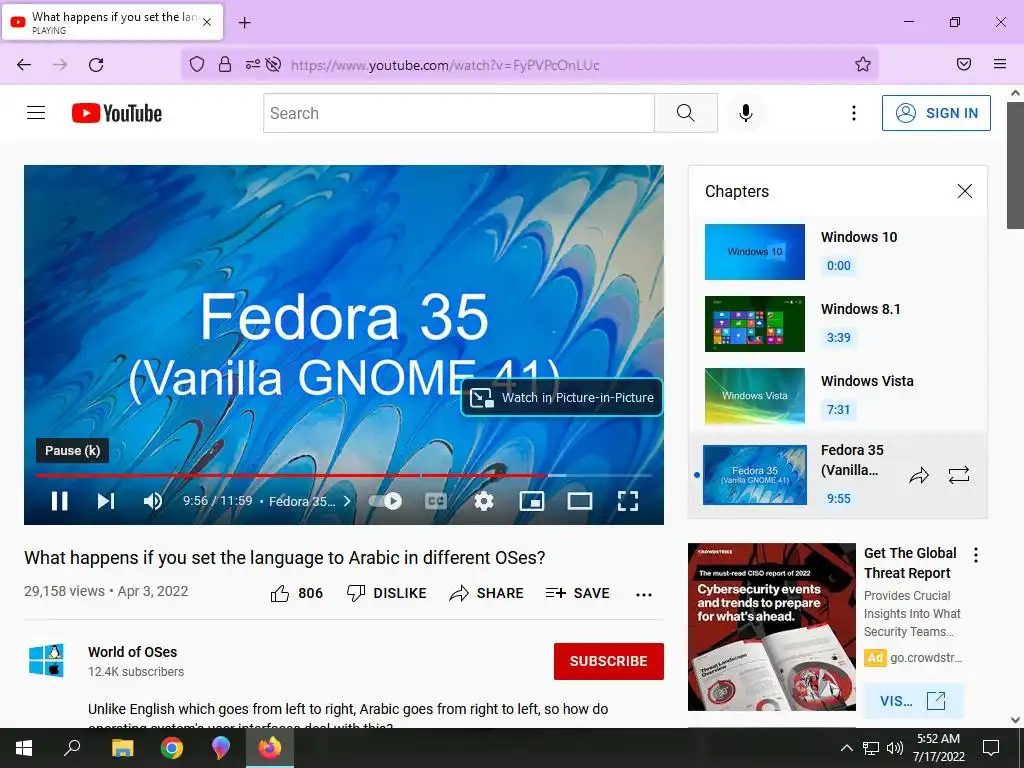The height and width of the screenshot is (768, 1024).
Task: Open YouTube settings three-dot menu
Action: pyautogui.click(x=854, y=113)
